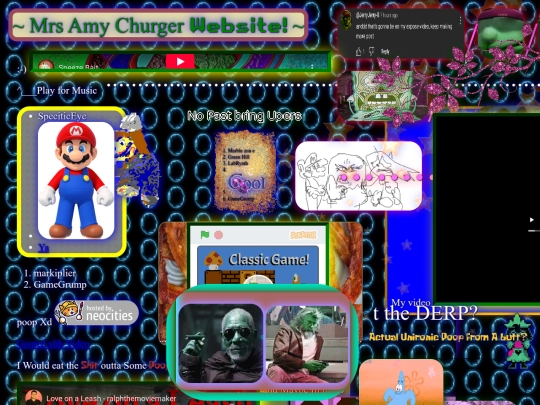This screenshot has width=540, height=405.
Task: Click the "Play for Music" label
Action: click(67, 91)
